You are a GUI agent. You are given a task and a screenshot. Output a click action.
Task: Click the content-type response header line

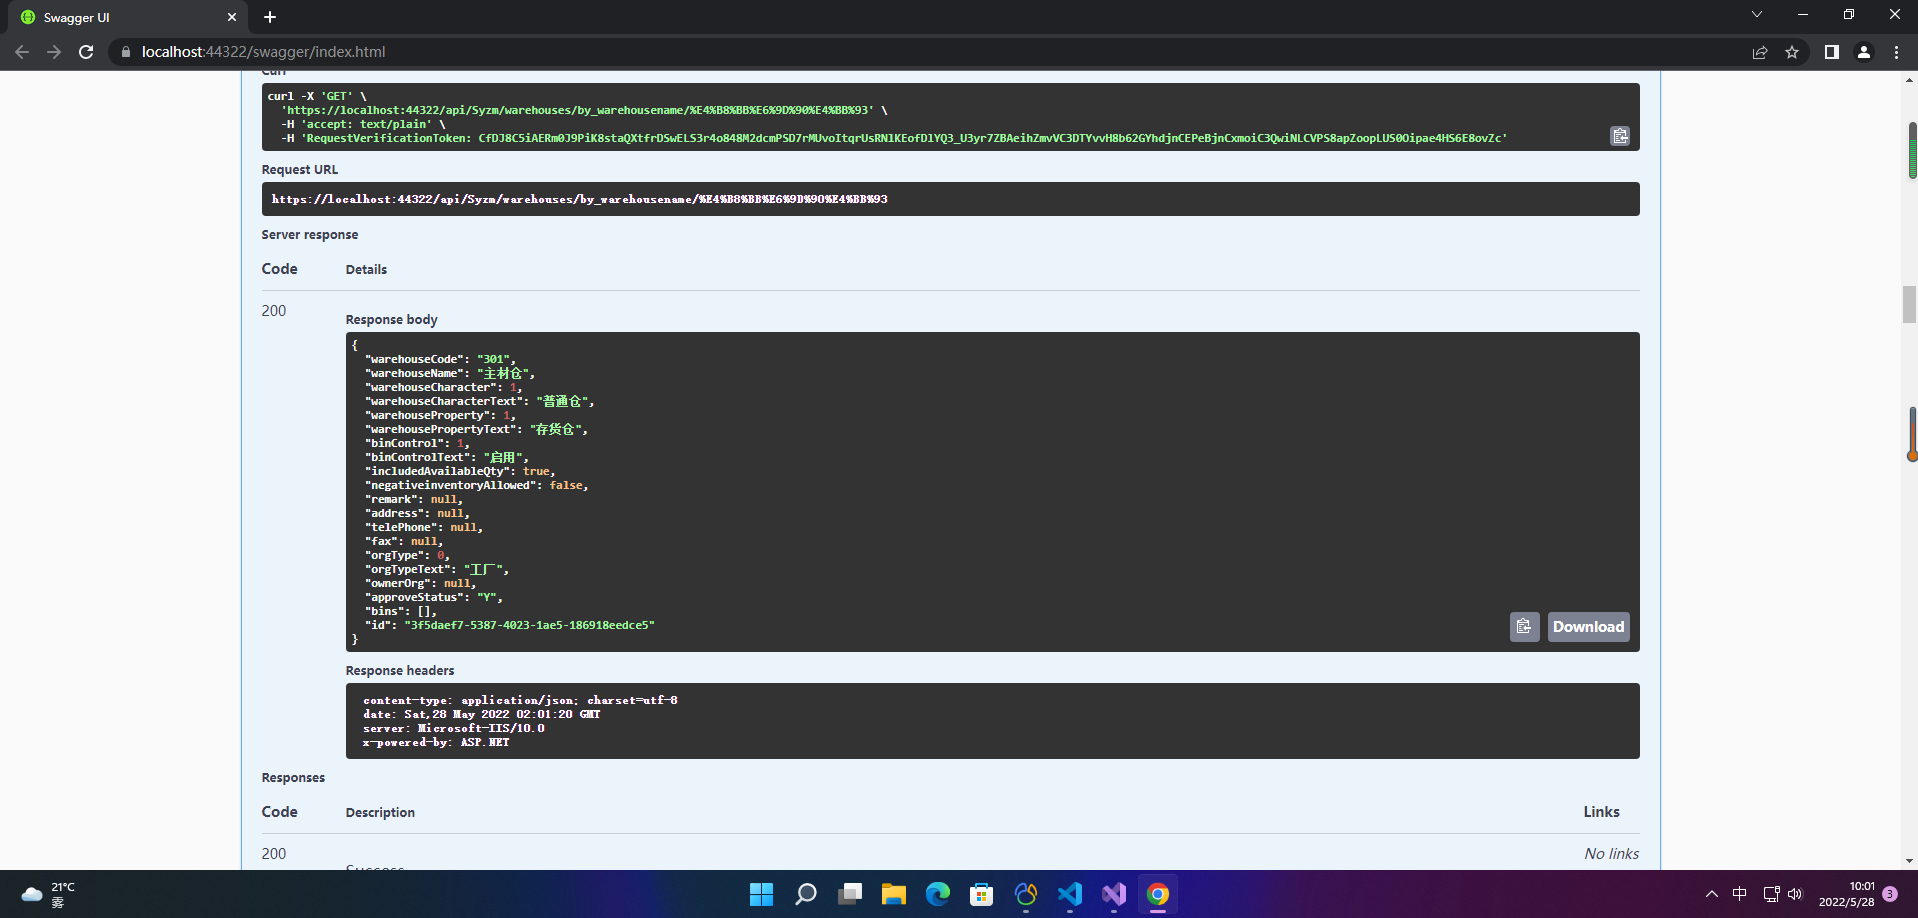[x=520, y=700]
